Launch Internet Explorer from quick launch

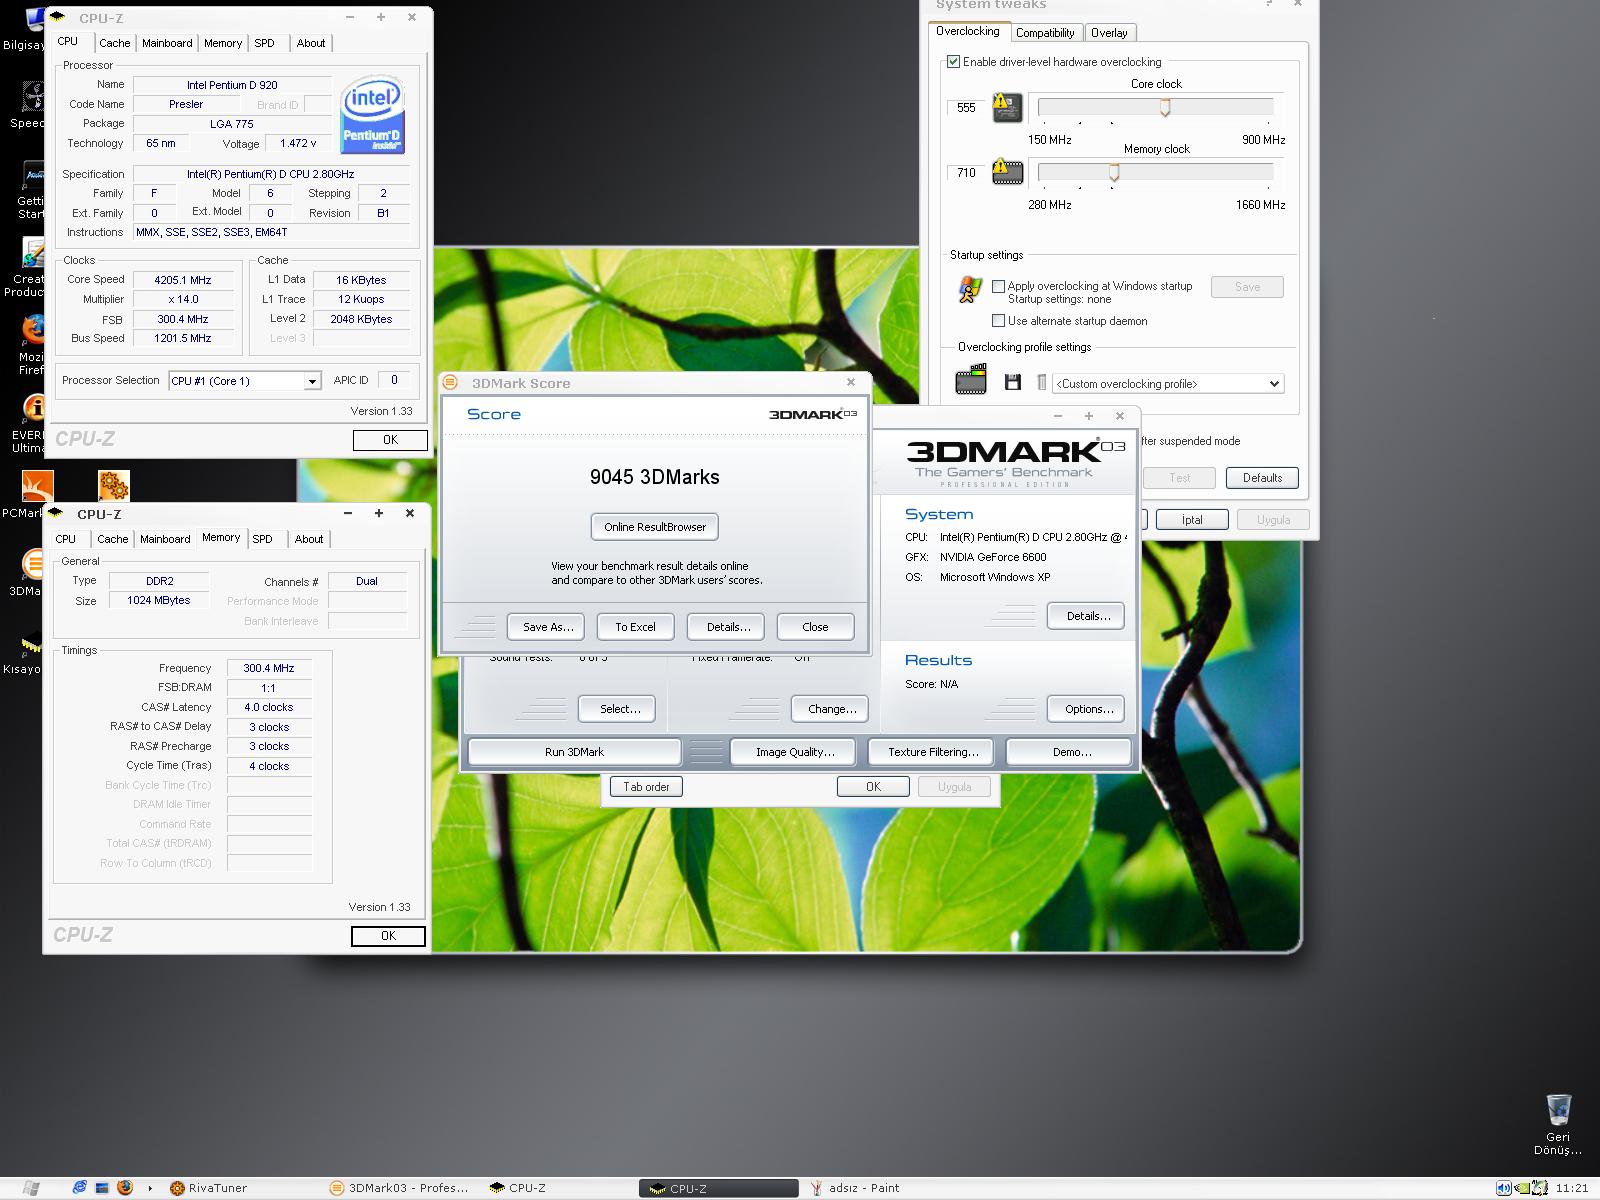point(79,1188)
